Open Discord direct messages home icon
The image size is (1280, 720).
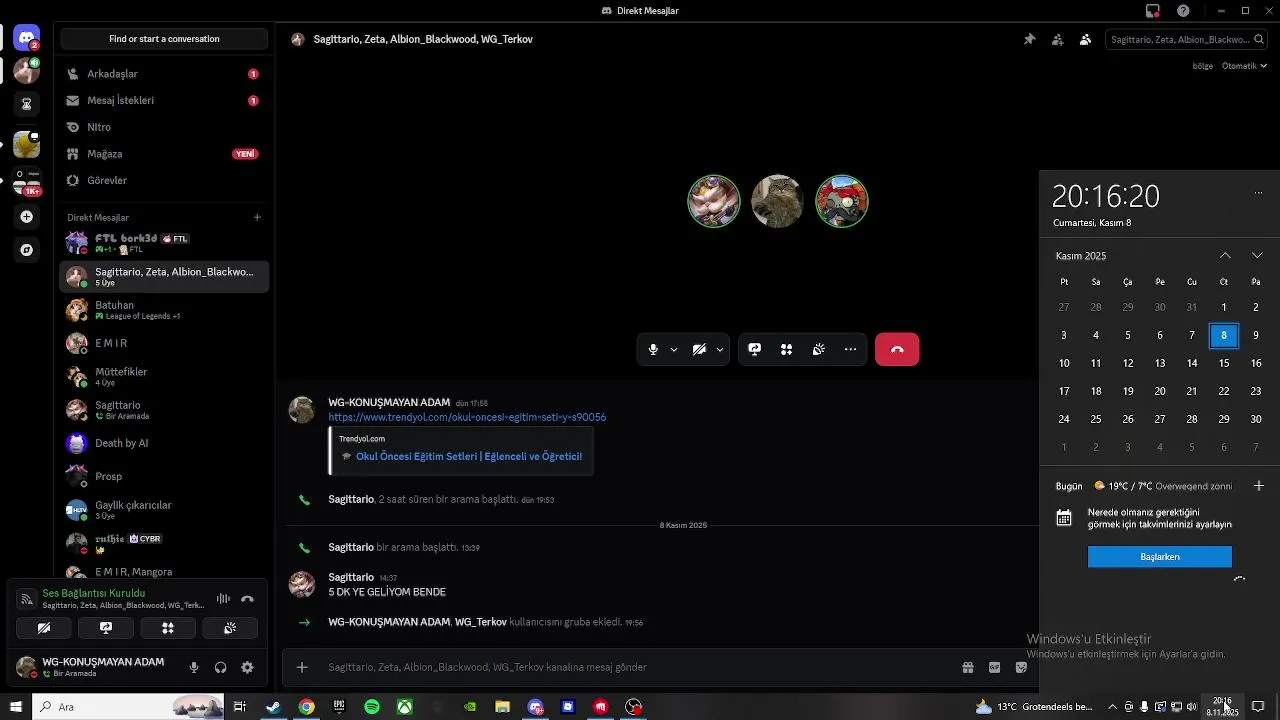27,39
